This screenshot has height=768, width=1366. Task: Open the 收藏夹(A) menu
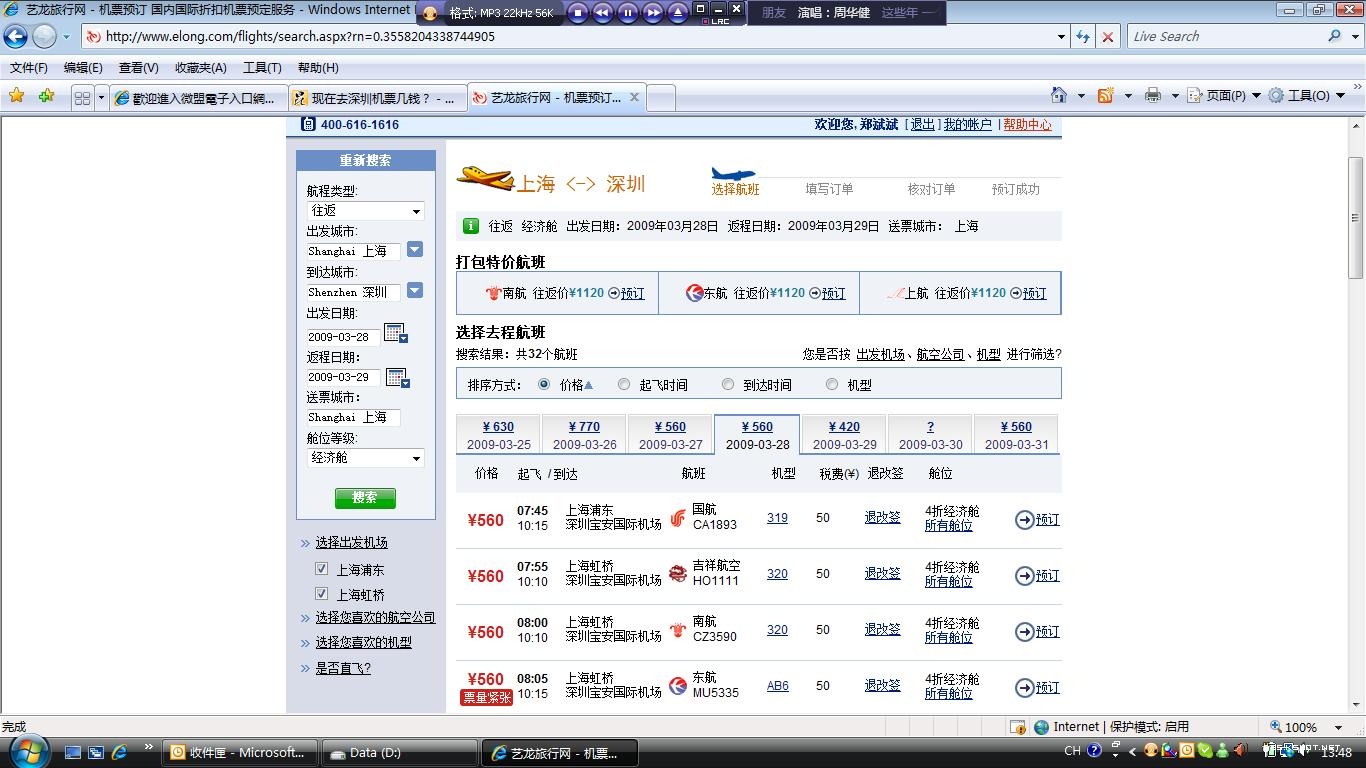[201, 68]
